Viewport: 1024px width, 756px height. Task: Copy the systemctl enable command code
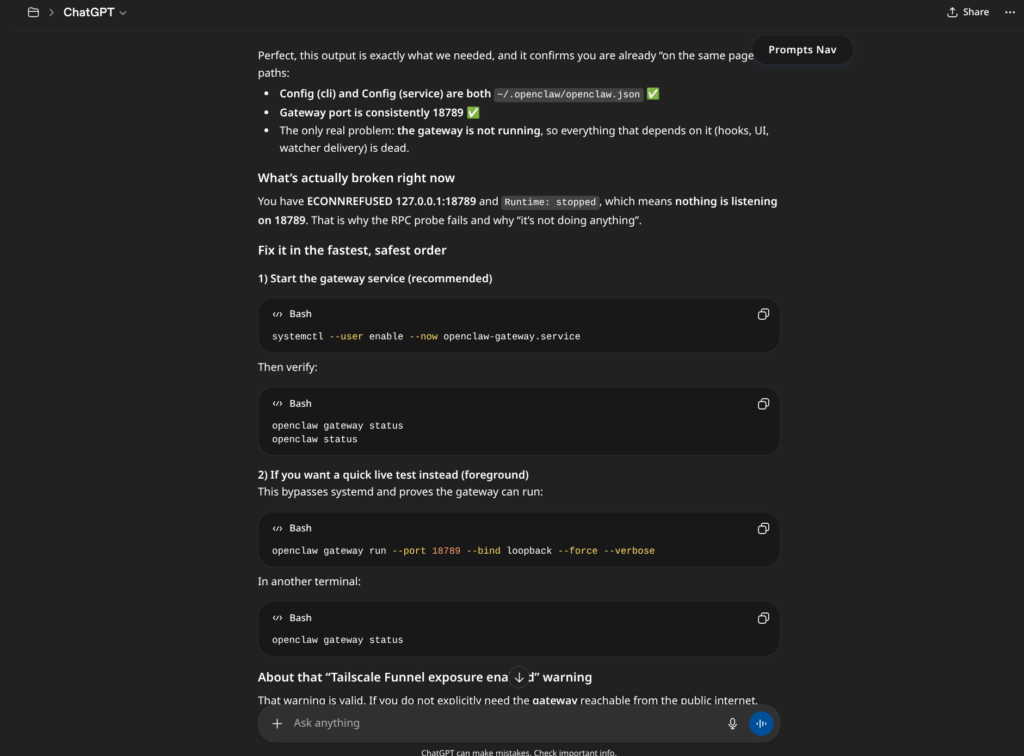[763, 314]
